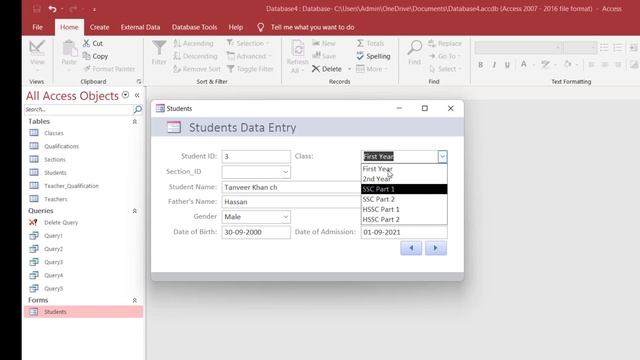Switch to the External Data tab
The width and height of the screenshot is (640, 360).
(x=140, y=27)
